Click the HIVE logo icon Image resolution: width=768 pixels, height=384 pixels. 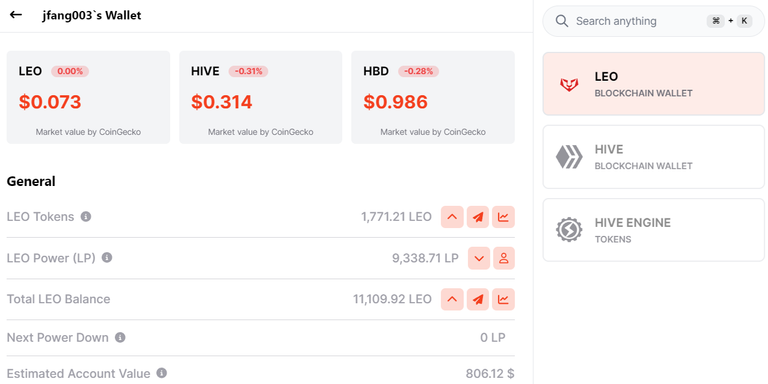click(569, 157)
